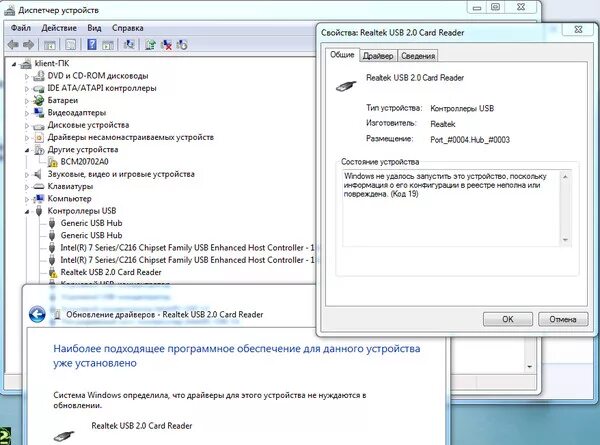Open the Файл menu

point(21,28)
